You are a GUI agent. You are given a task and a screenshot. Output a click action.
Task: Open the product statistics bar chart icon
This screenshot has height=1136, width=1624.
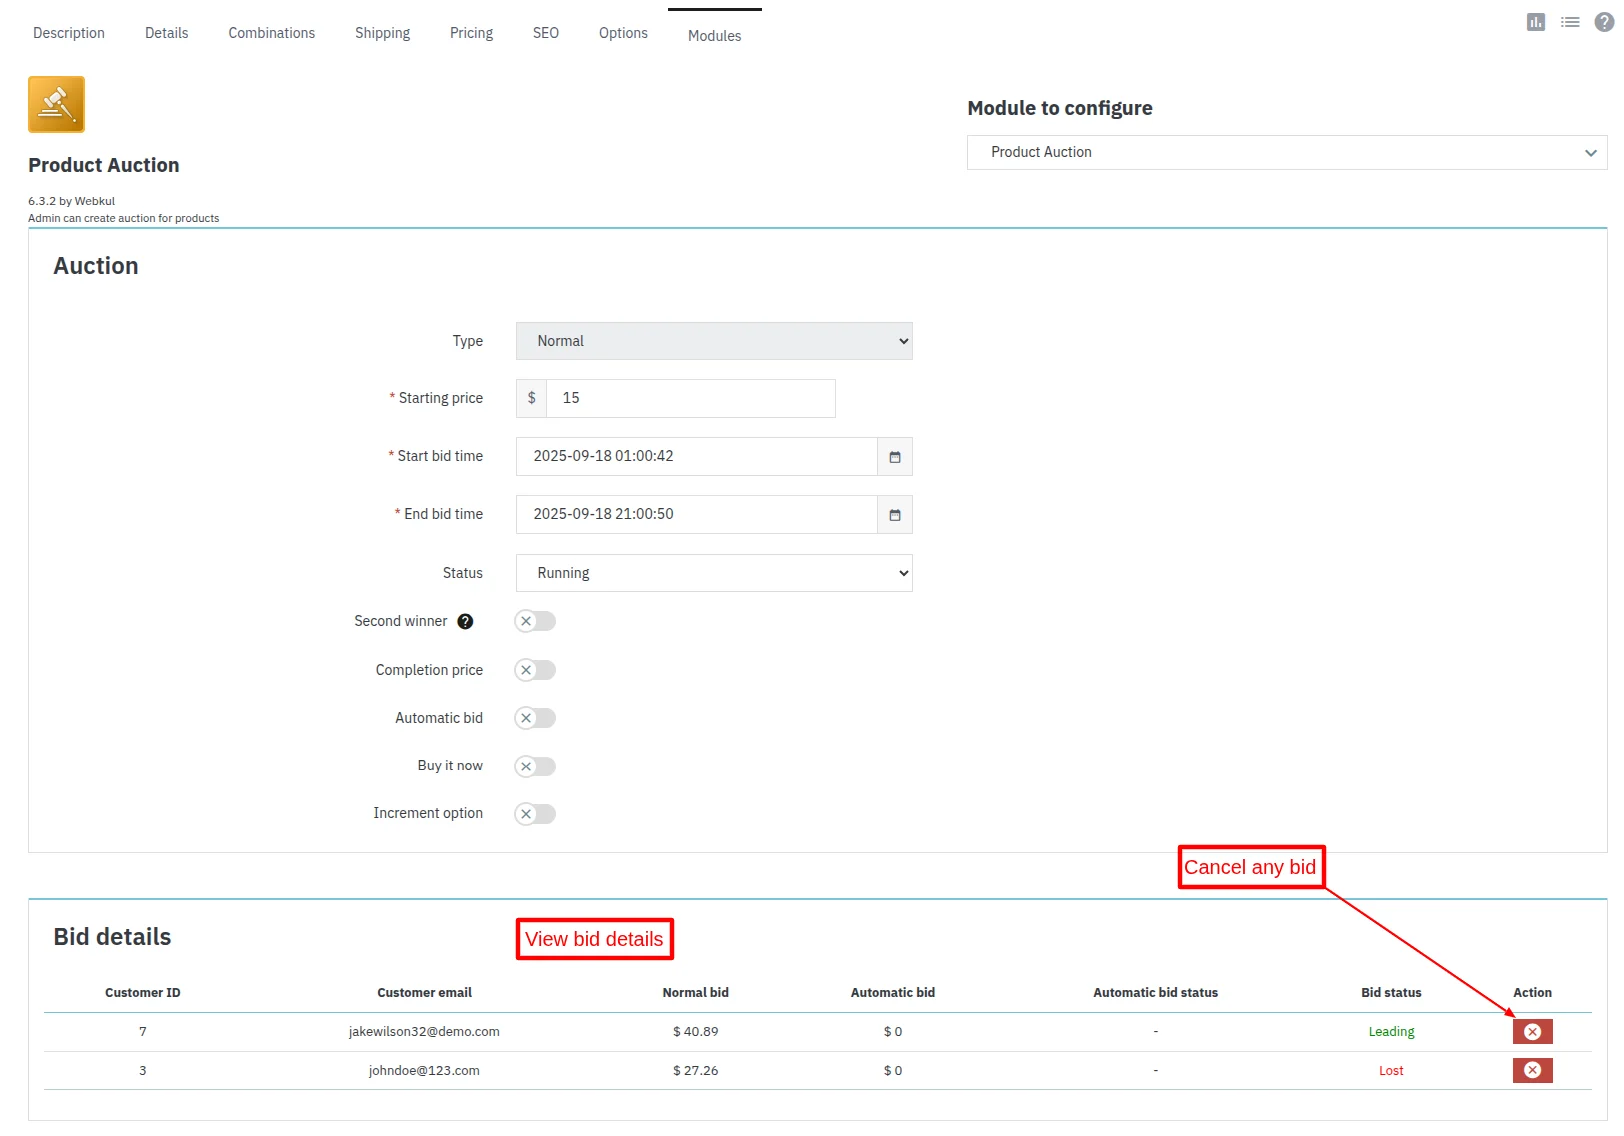click(x=1535, y=21)
